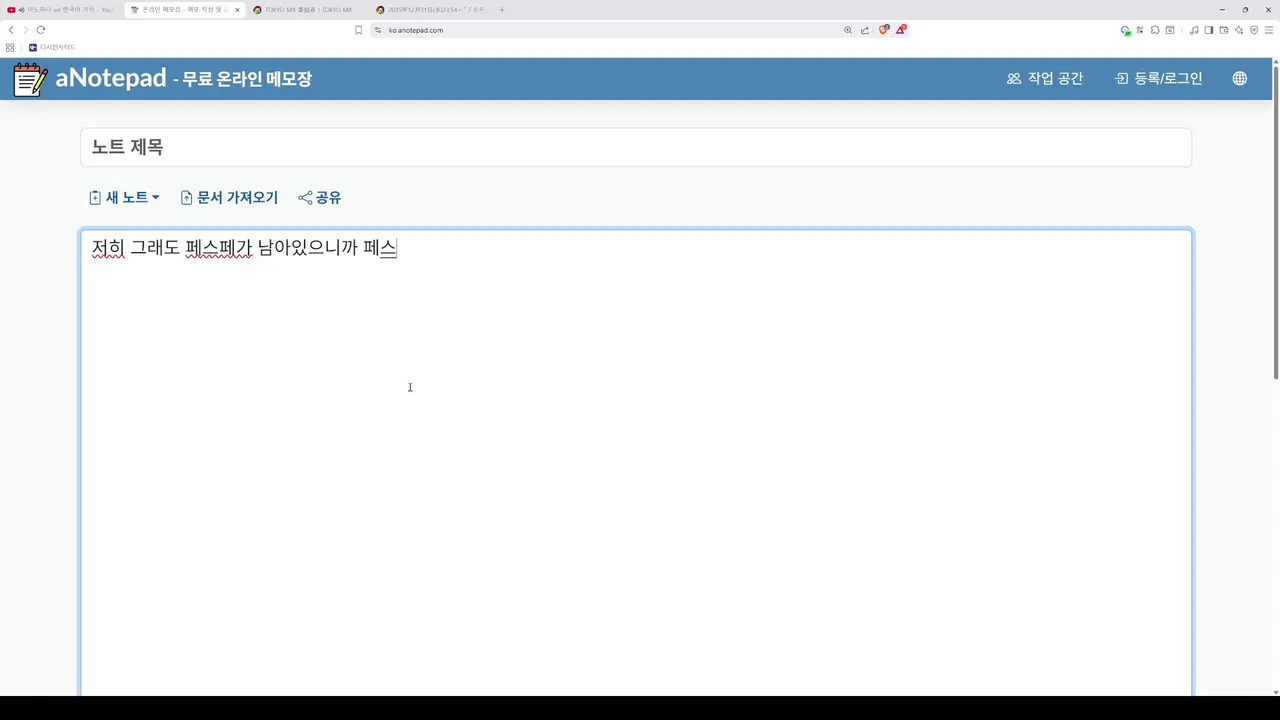This screenshot has height=720, width=1280.
Task: Click 문서 가져오기 to import a document
Action: point(229,198)
